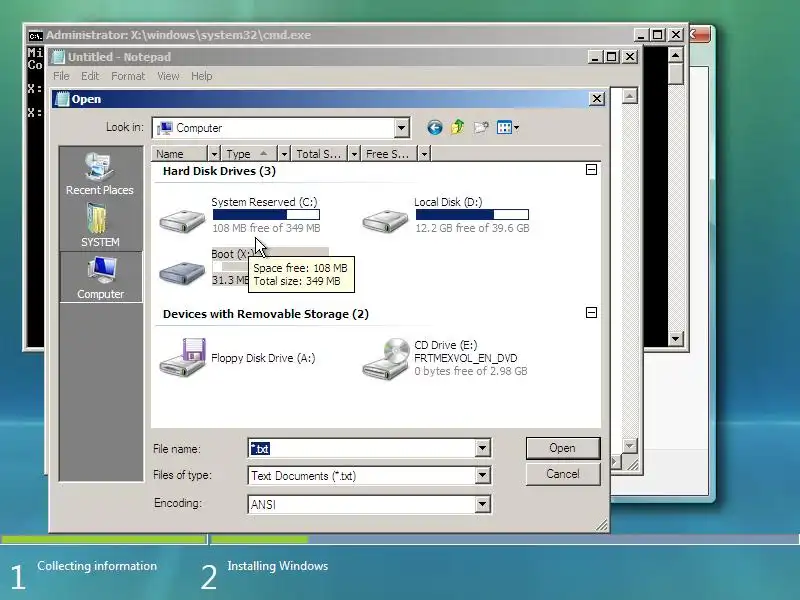Open the Free Space column filter arrow
Screen dimensions: 800x600
tap(423, 154)
